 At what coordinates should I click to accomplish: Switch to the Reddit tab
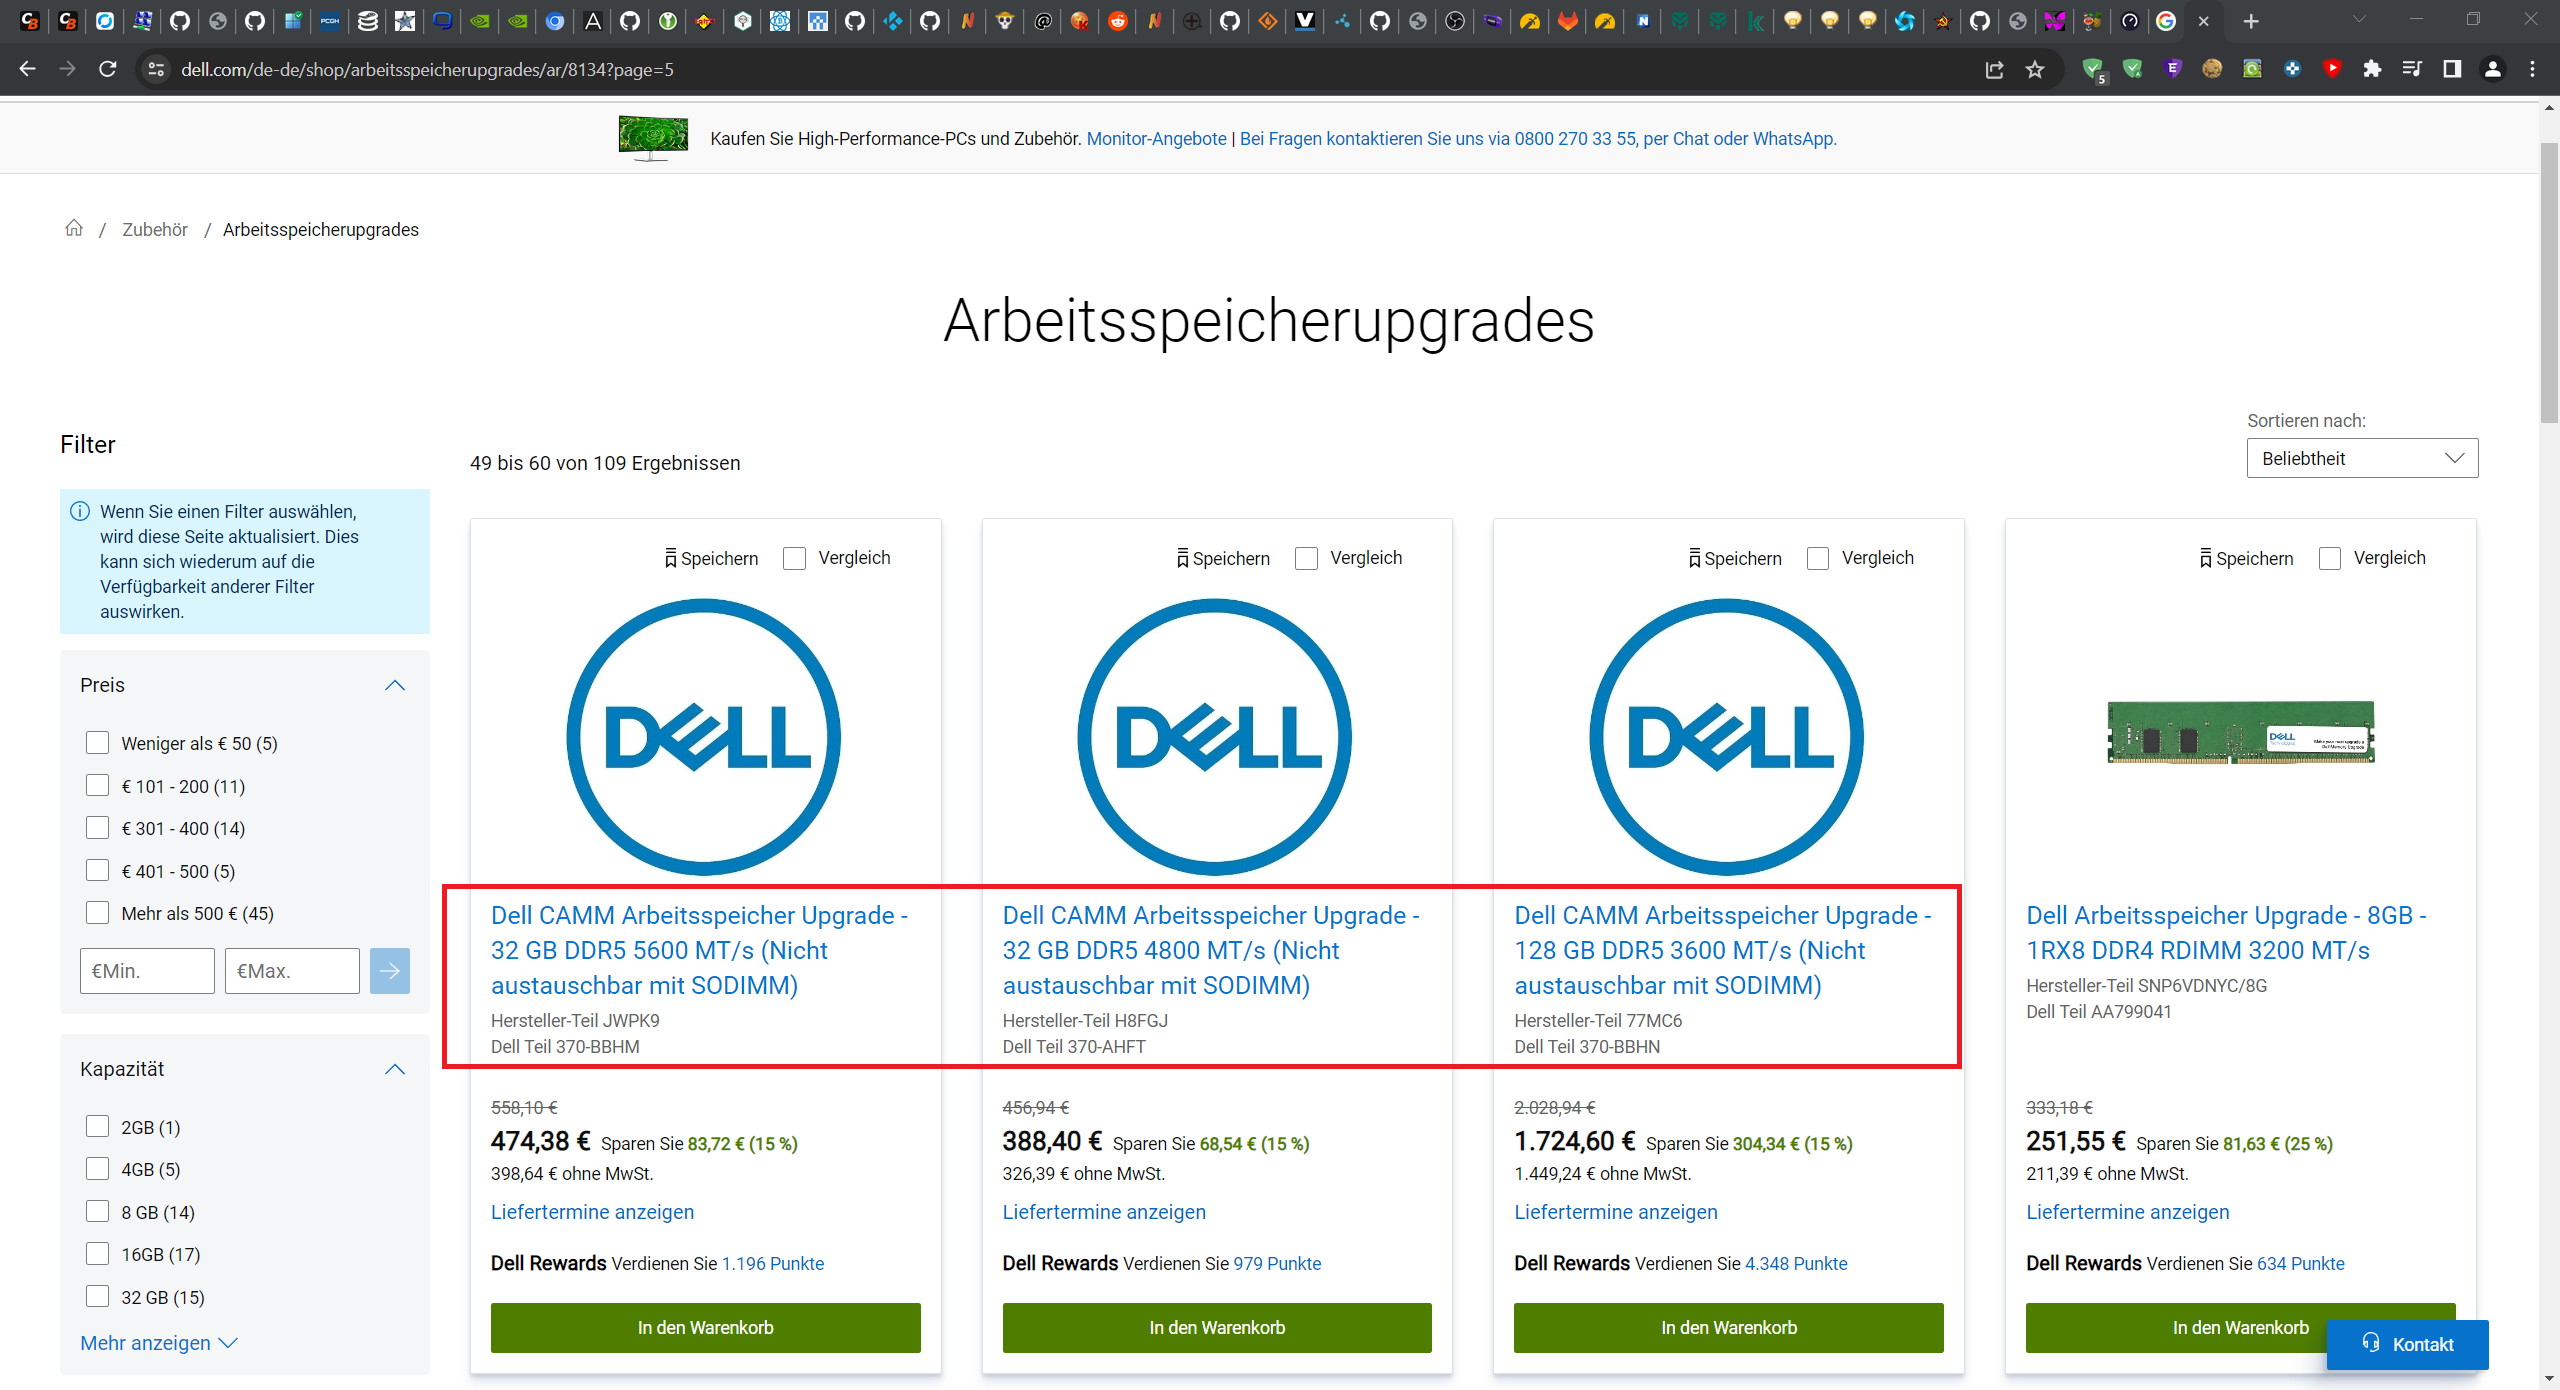point(1117,21)
